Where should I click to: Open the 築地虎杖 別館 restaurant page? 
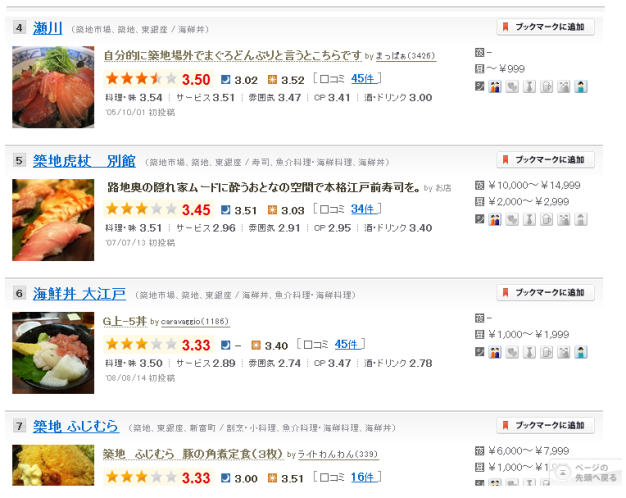84,161
